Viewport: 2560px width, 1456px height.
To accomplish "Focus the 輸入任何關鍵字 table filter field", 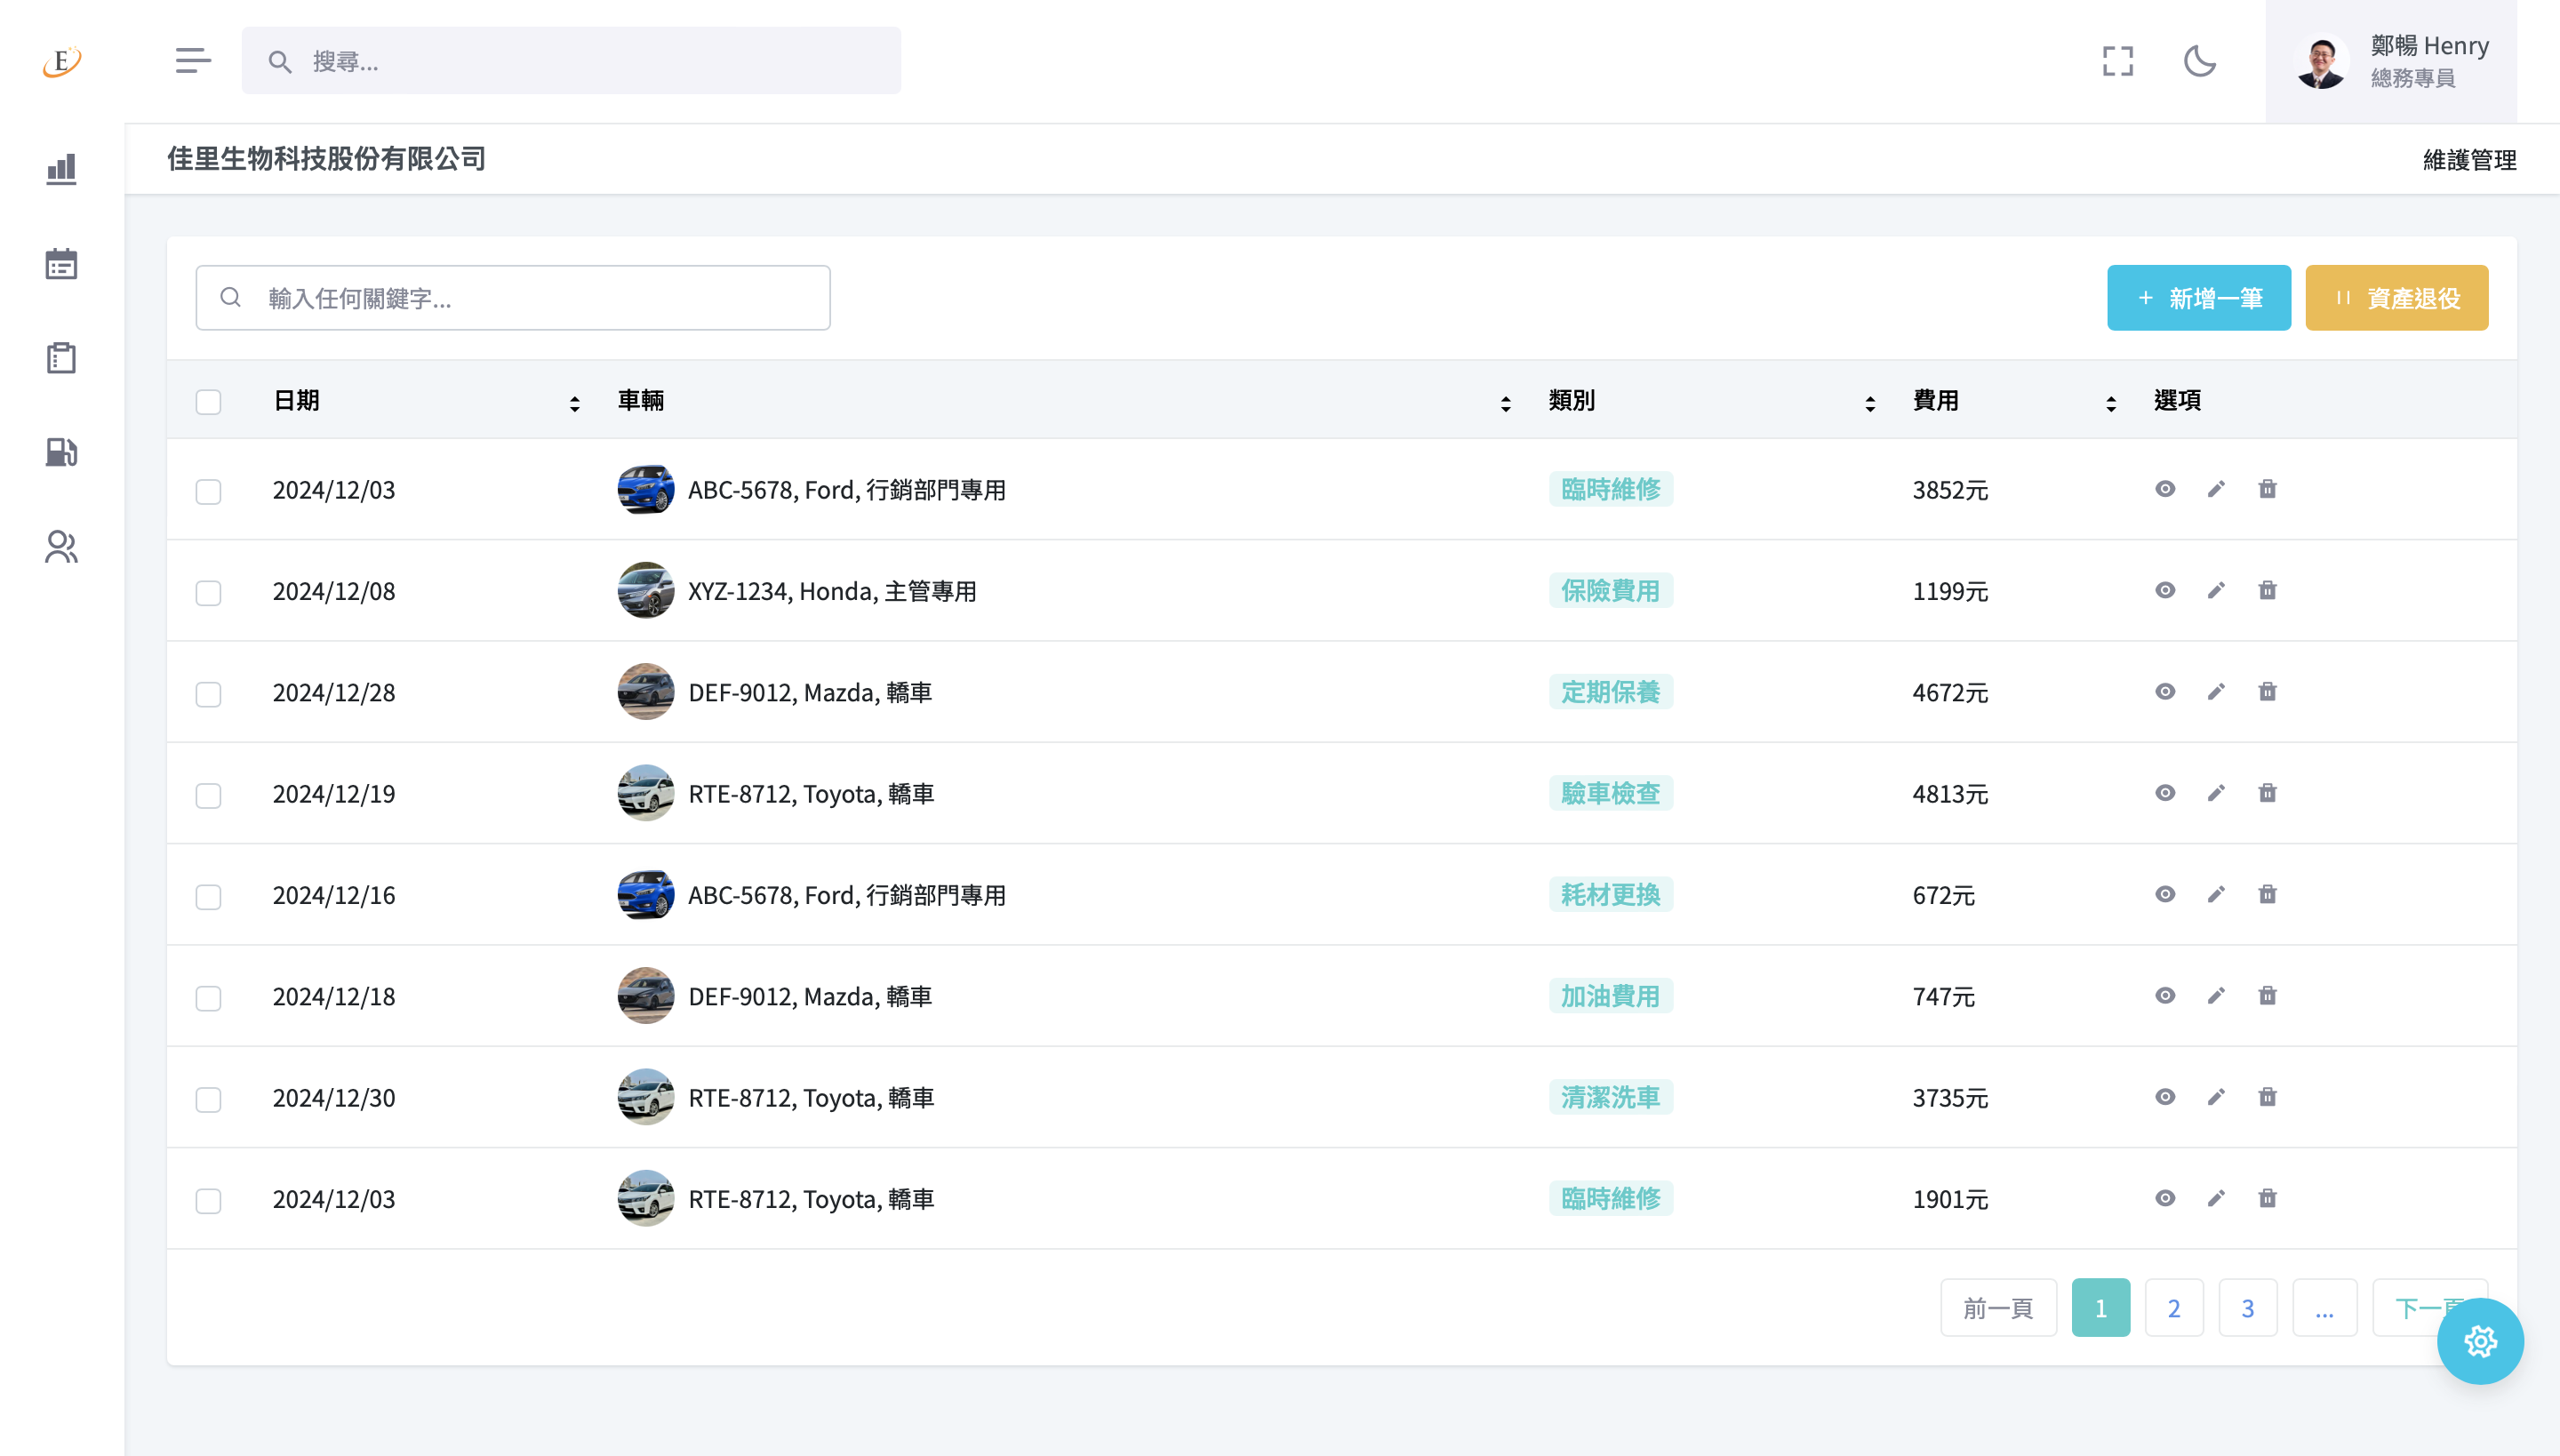I will click(513, 298).
